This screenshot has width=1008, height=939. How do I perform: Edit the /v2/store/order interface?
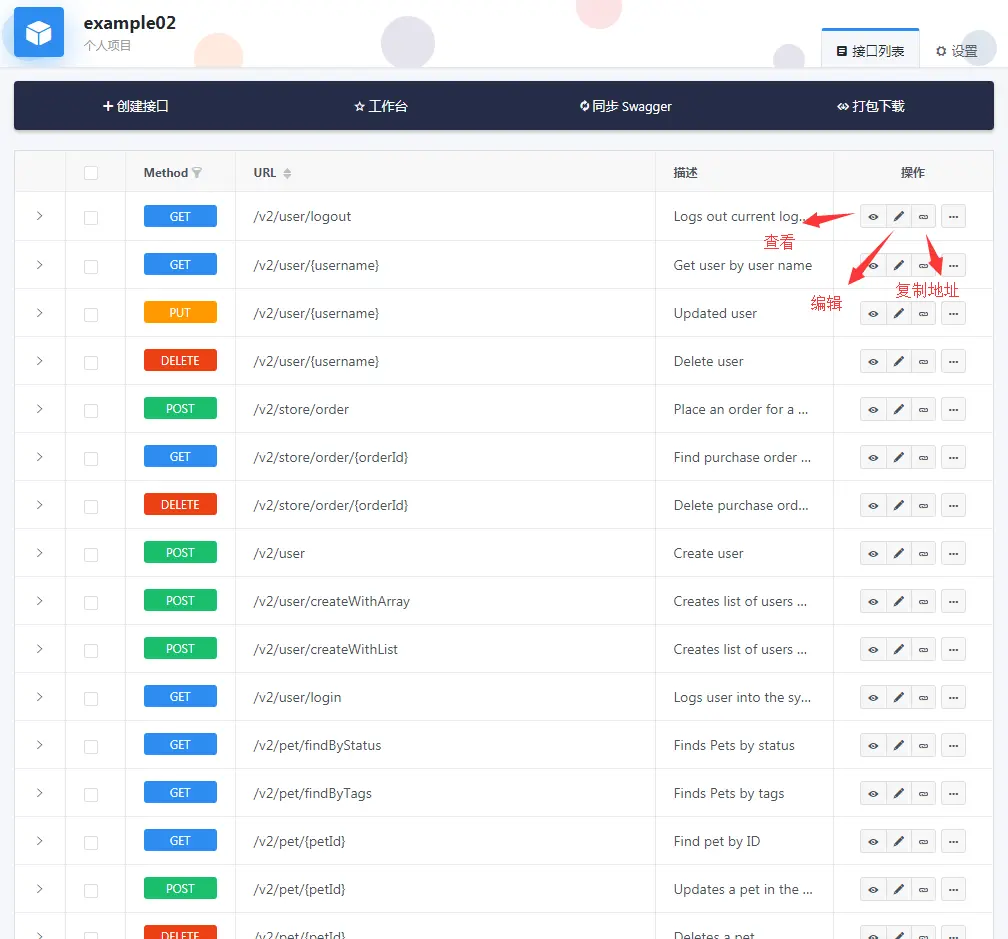coord(898,409)
